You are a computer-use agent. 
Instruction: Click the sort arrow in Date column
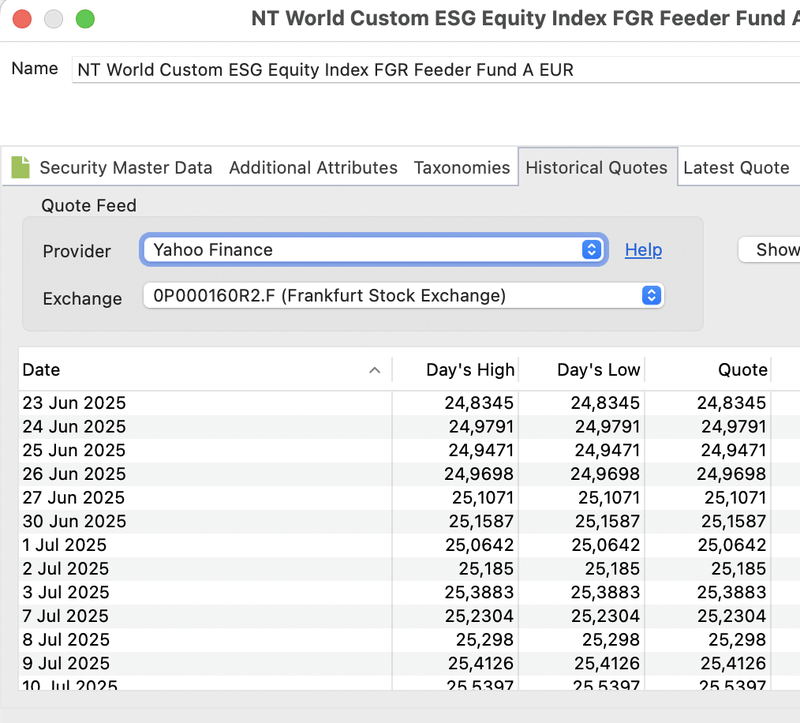[374, 370]
